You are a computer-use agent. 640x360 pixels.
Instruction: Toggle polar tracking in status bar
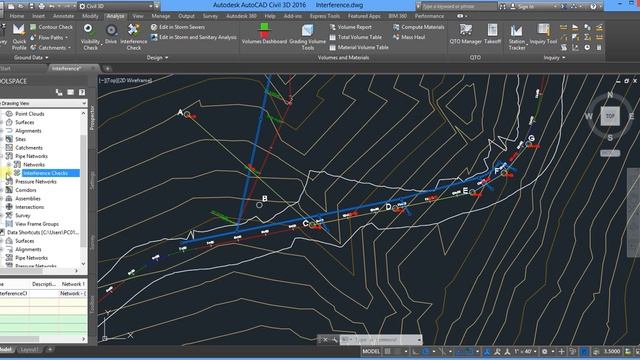426,351
